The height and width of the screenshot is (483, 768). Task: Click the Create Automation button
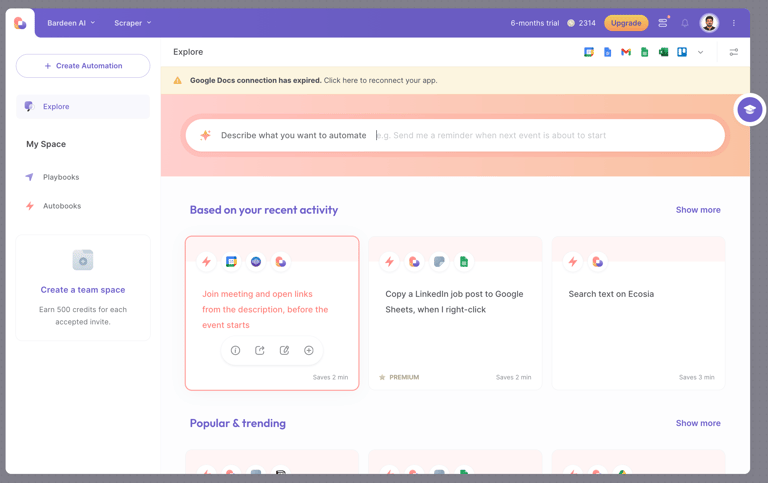point(83,66)
